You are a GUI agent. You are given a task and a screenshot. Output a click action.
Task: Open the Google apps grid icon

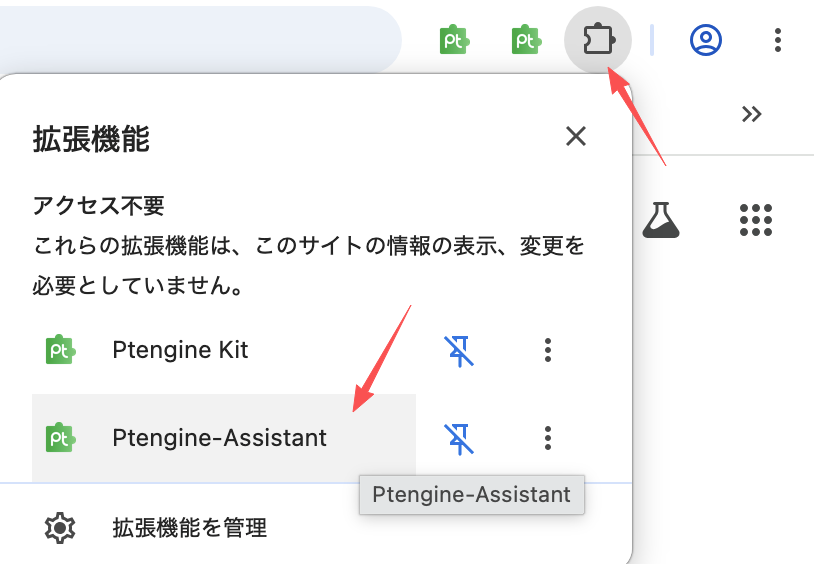coord(756,220)
